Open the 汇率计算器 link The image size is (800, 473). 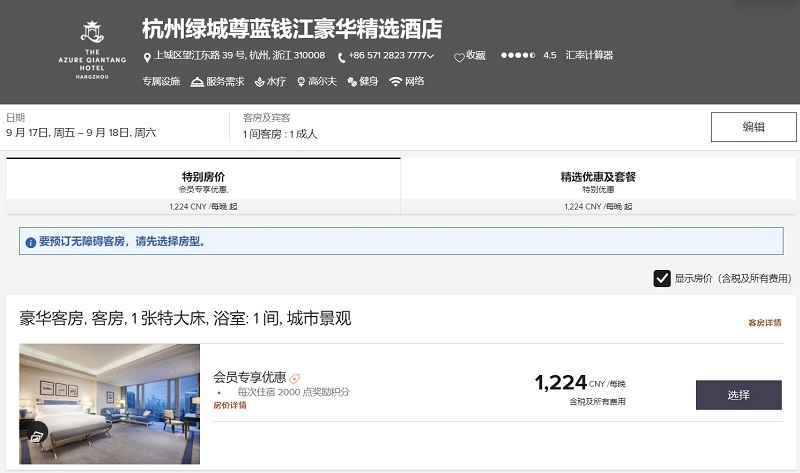tap(589, 55)
